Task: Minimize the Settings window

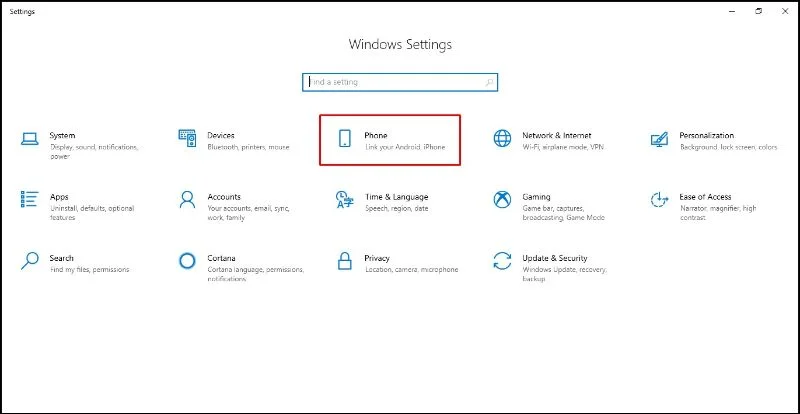Action: click(733, 11)
